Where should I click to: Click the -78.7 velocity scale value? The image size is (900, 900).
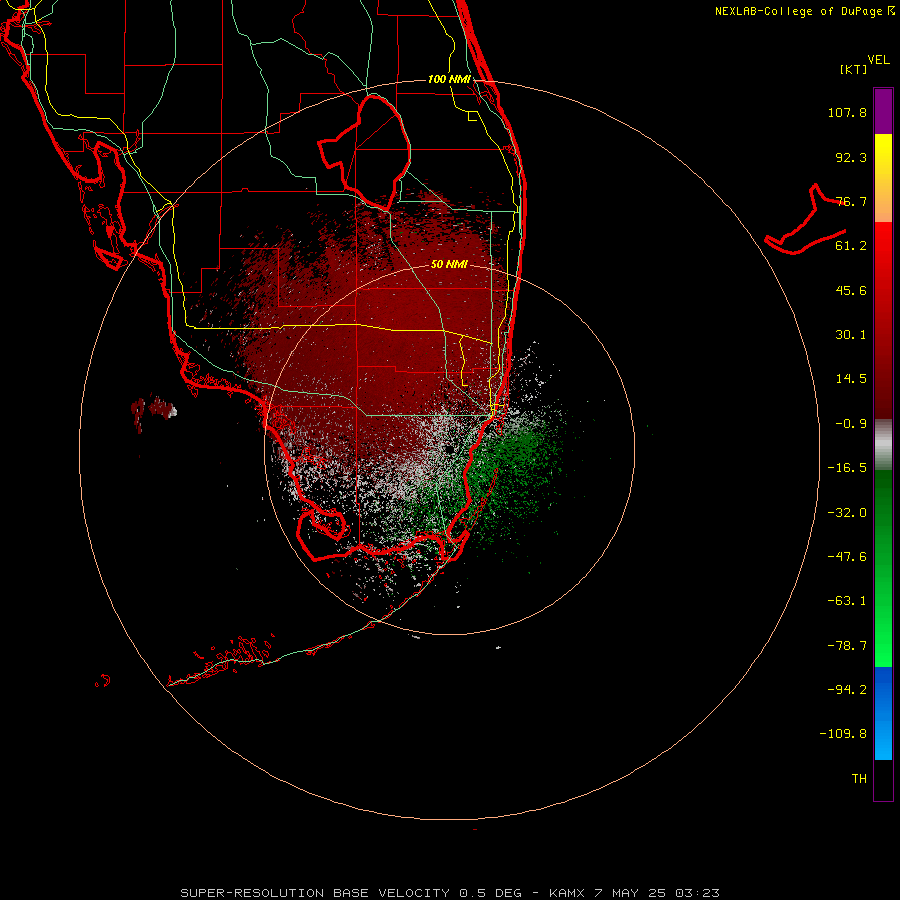pyautogui.click(x=847, y=646)
